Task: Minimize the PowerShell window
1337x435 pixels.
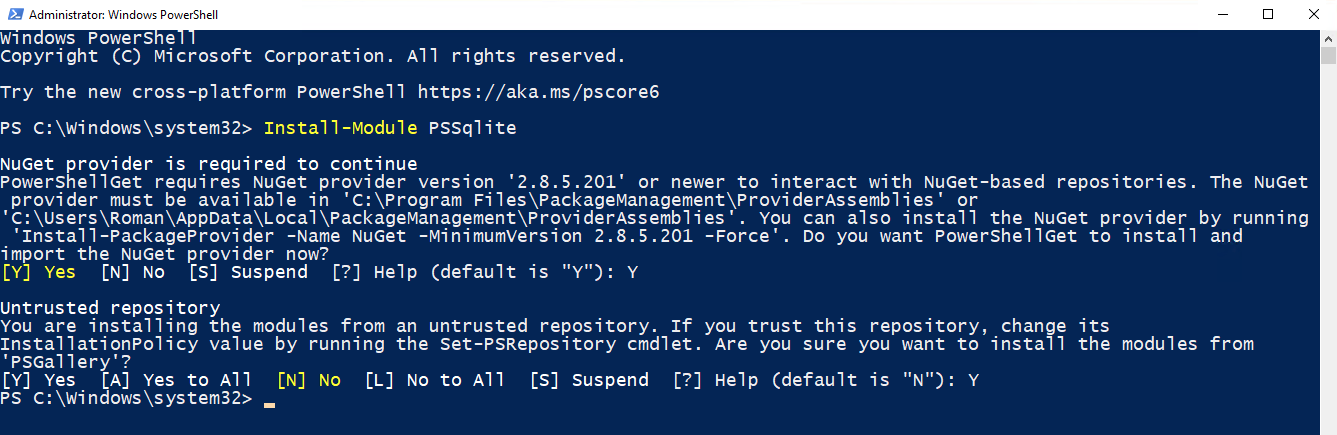Action: pyautogui.click(x=1221, y=15)
